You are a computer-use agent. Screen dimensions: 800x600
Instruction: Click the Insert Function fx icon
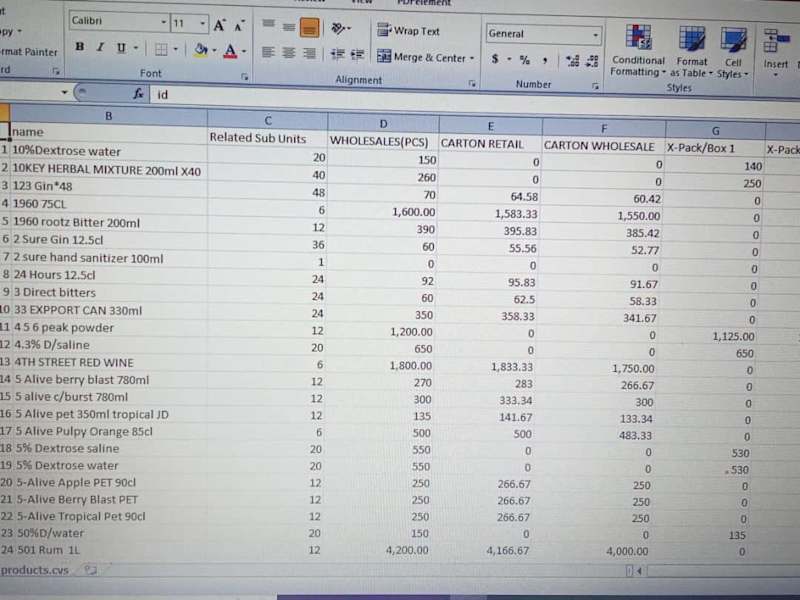coord(138,93)
